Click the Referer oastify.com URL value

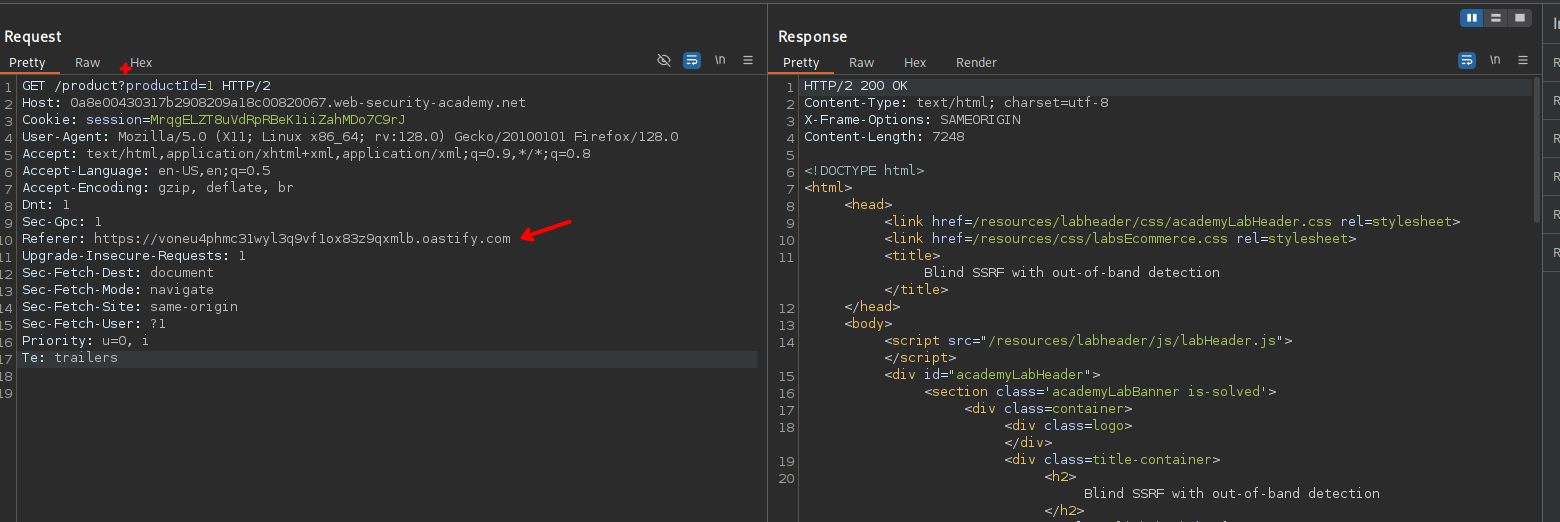click(302, 239)
